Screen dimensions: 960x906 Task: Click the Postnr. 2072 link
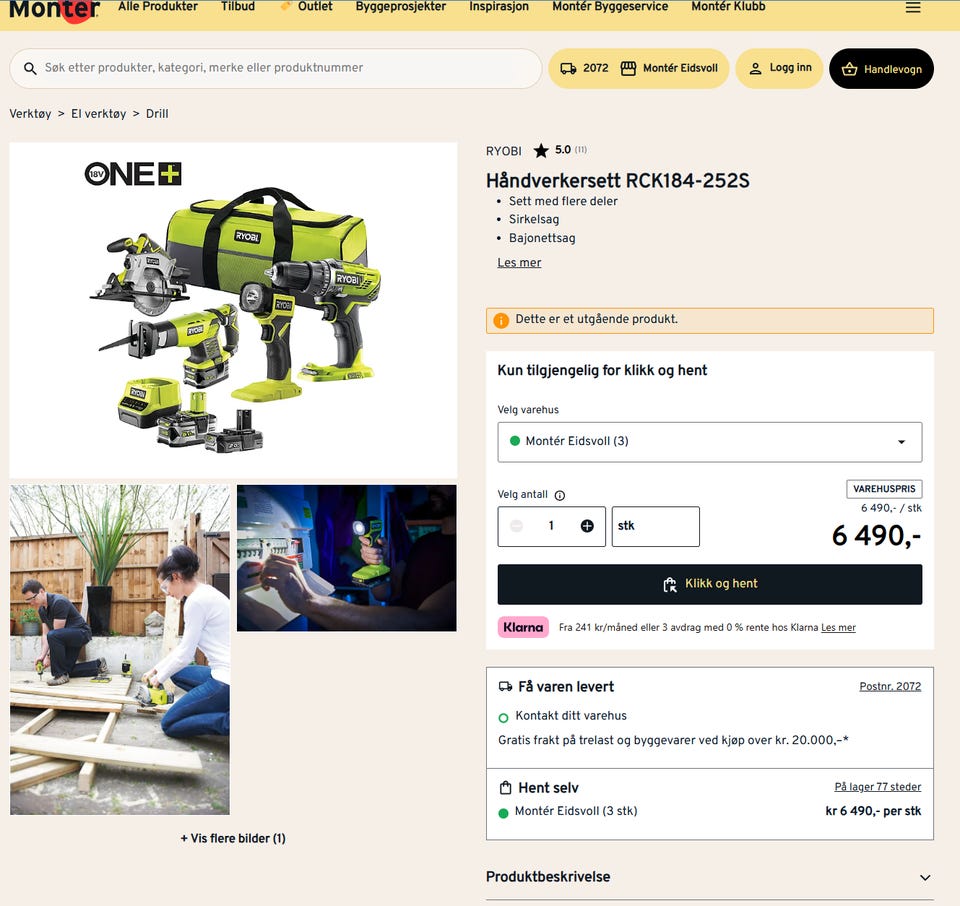[x=890, y=686]
